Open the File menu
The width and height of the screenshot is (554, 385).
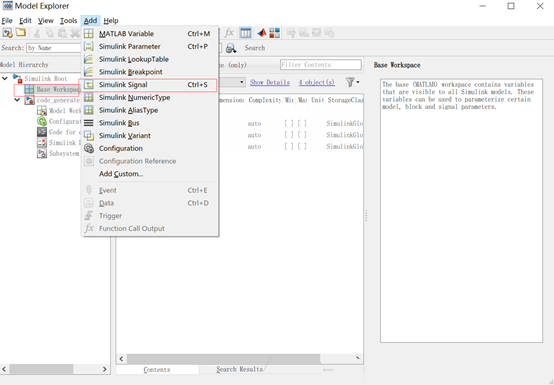click(x=7, y=20)
